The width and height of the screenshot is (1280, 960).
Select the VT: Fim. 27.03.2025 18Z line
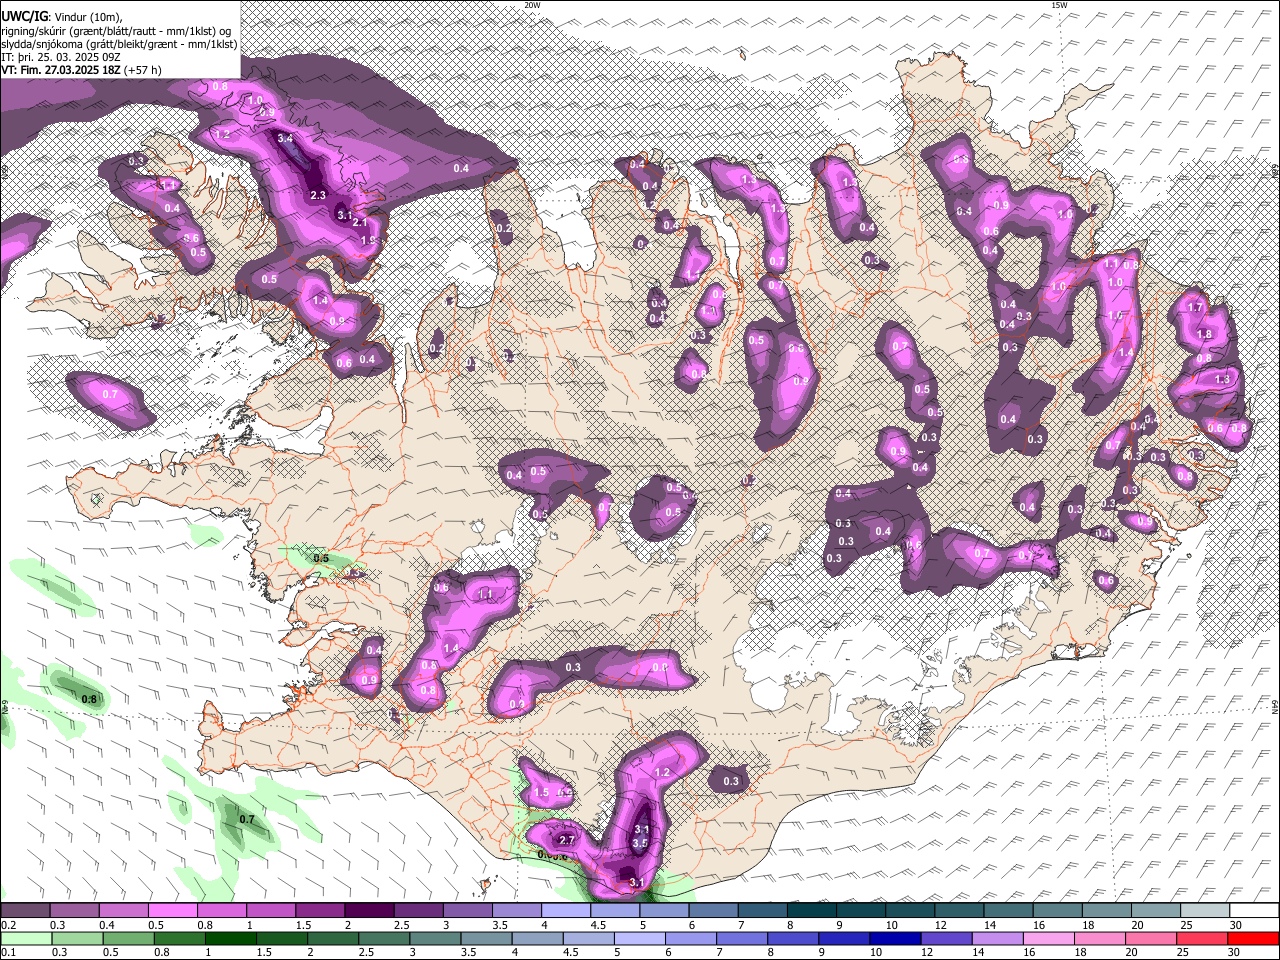click(61, 70)
